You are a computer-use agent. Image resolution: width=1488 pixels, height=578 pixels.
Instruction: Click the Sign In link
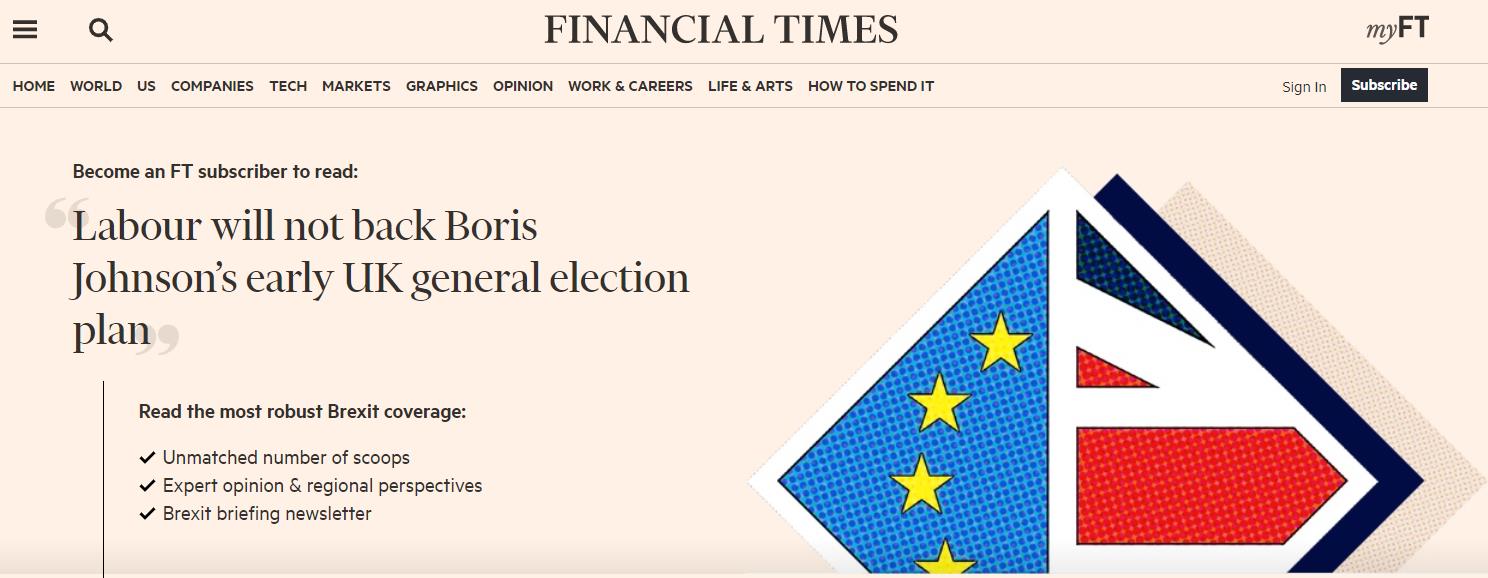click(1304, 87)
